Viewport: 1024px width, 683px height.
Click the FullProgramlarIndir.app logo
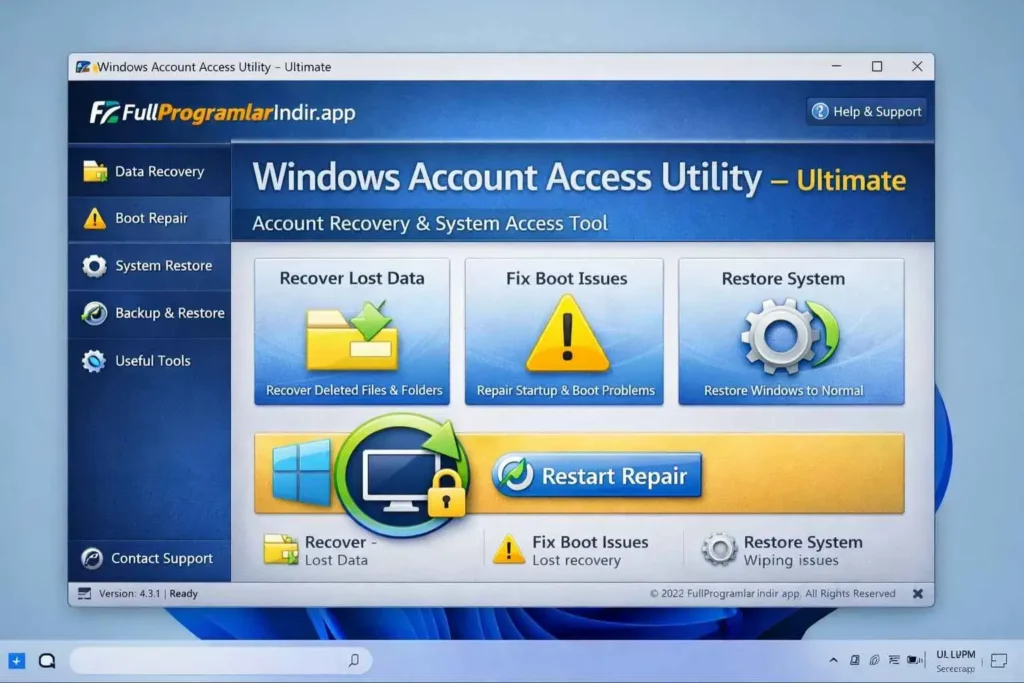point(218,112)
